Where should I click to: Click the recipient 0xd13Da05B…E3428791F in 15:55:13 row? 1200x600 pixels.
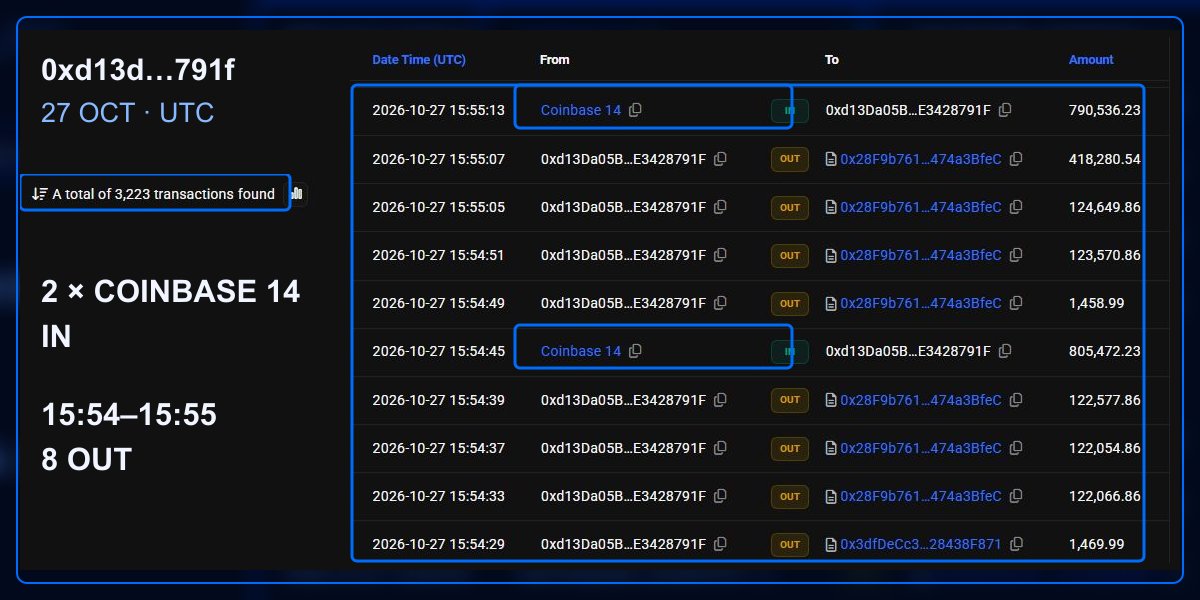pyautogui.click(x=908, y=110)
